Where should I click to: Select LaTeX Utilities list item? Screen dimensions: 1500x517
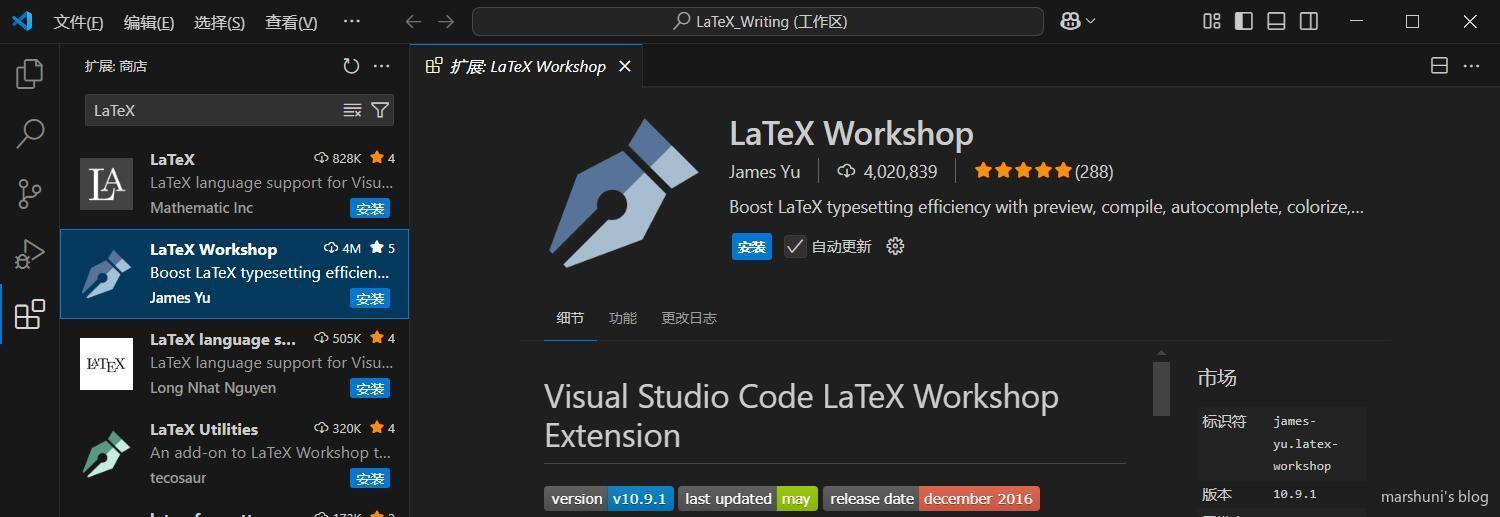coord(234,454)
